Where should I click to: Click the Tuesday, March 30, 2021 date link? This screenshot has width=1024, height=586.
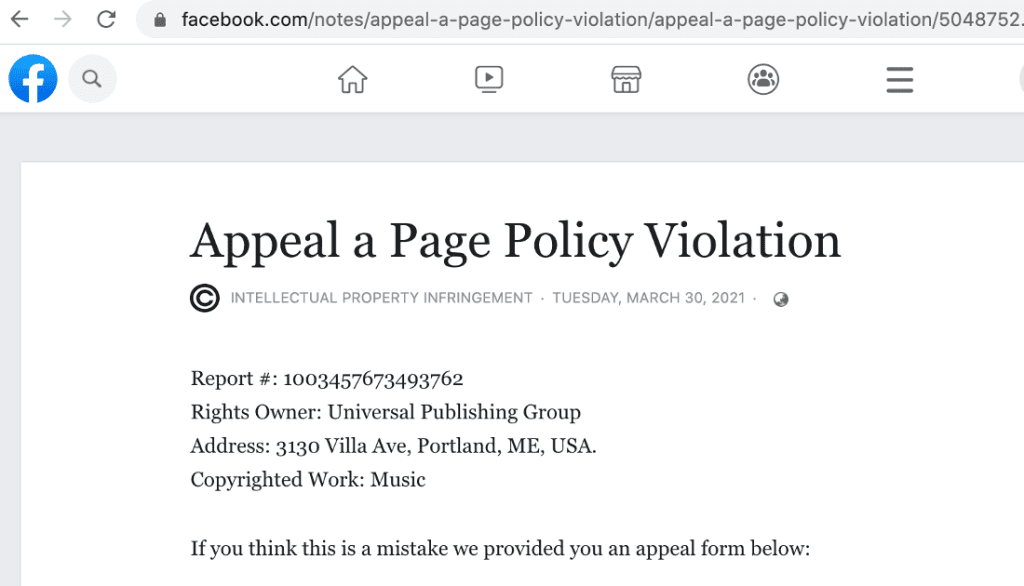coord(648,297)
